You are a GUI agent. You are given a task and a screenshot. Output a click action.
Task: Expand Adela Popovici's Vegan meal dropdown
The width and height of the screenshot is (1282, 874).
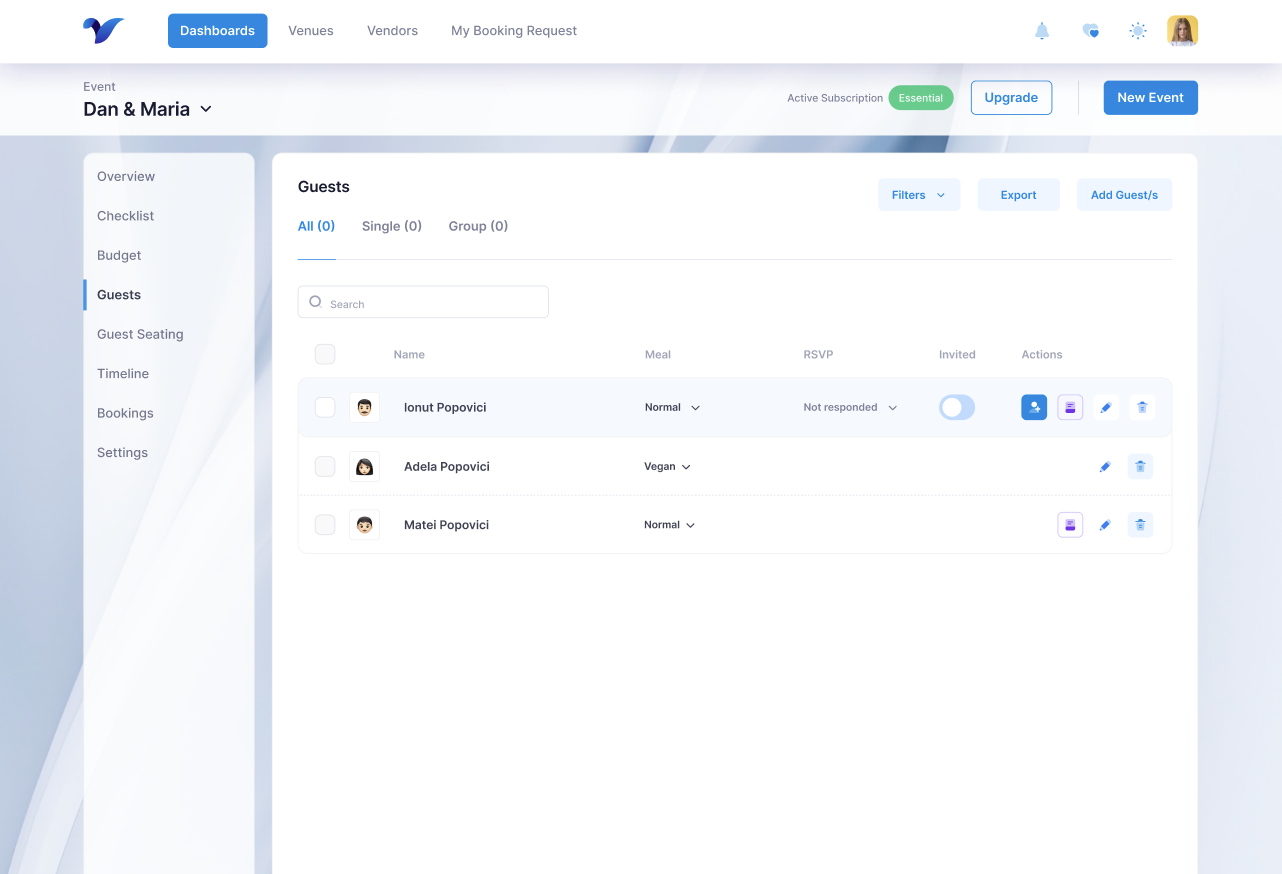[x=667, y=466]
